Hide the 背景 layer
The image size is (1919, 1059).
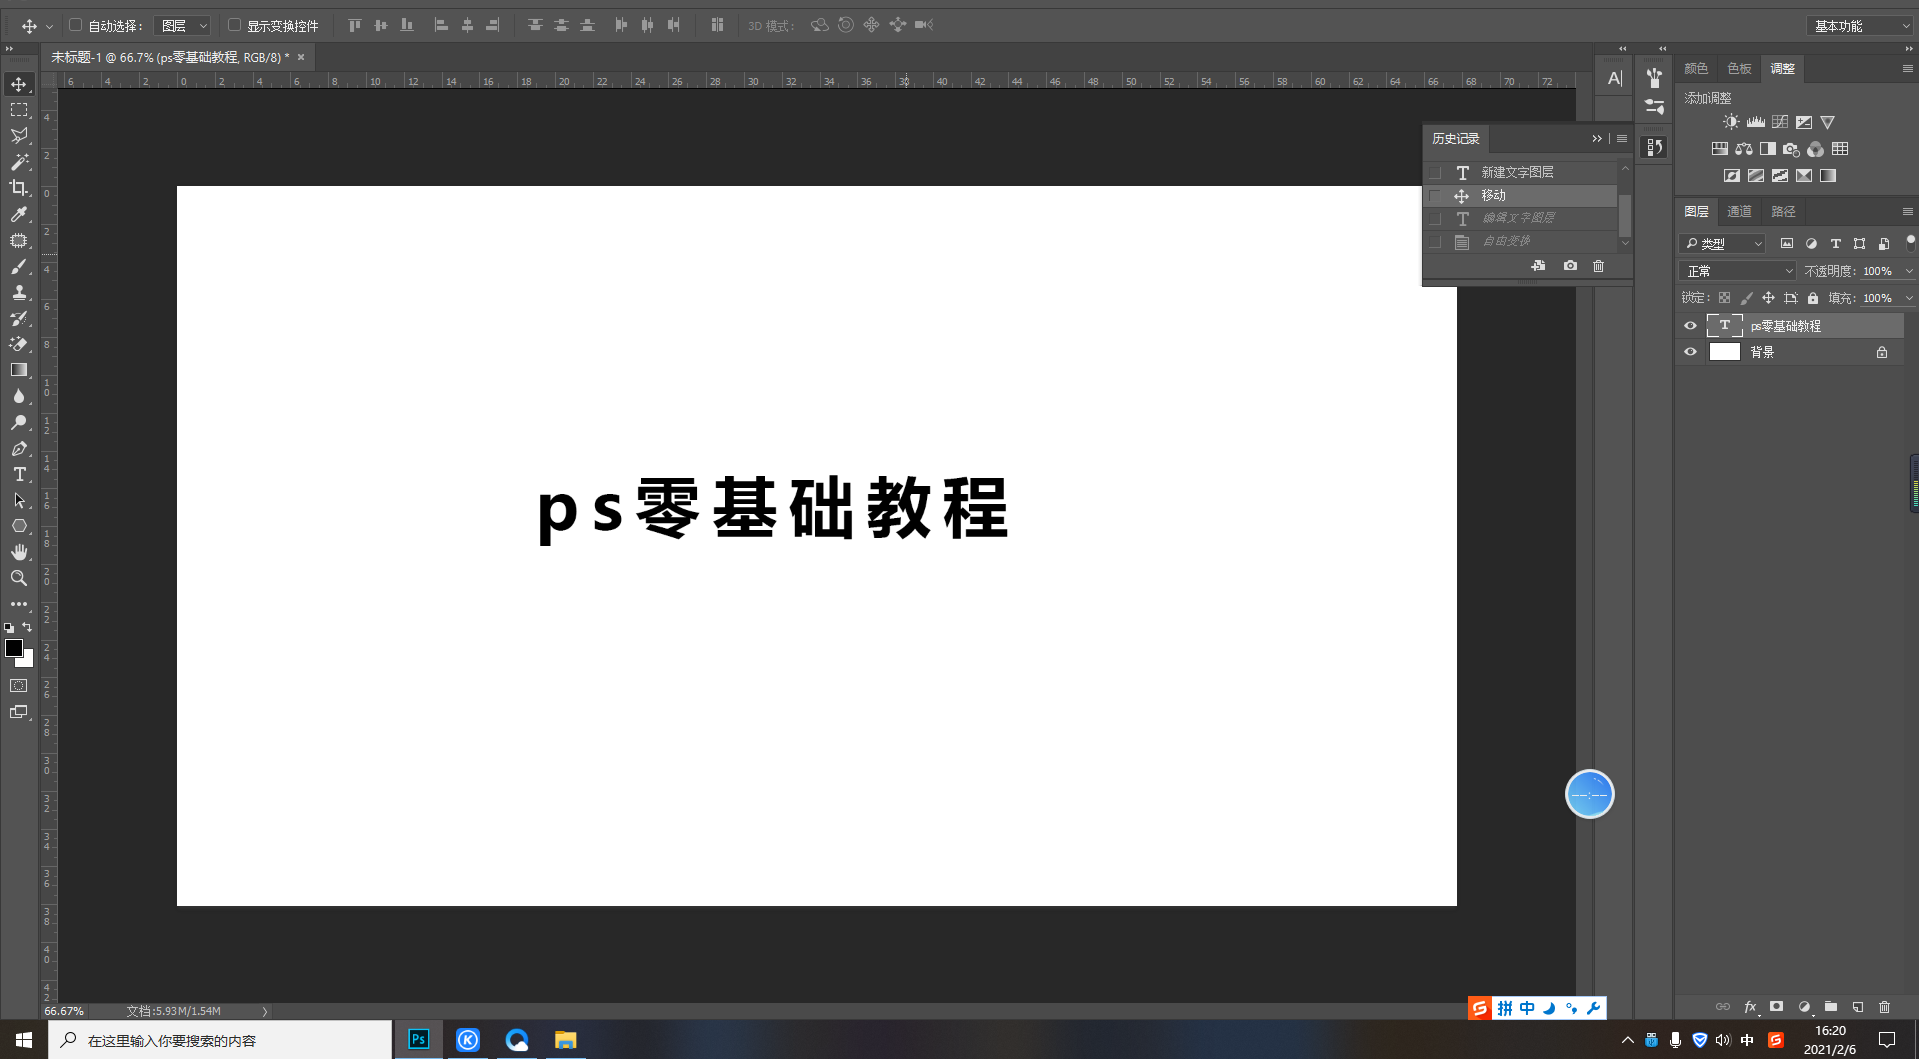(1689, 351)
